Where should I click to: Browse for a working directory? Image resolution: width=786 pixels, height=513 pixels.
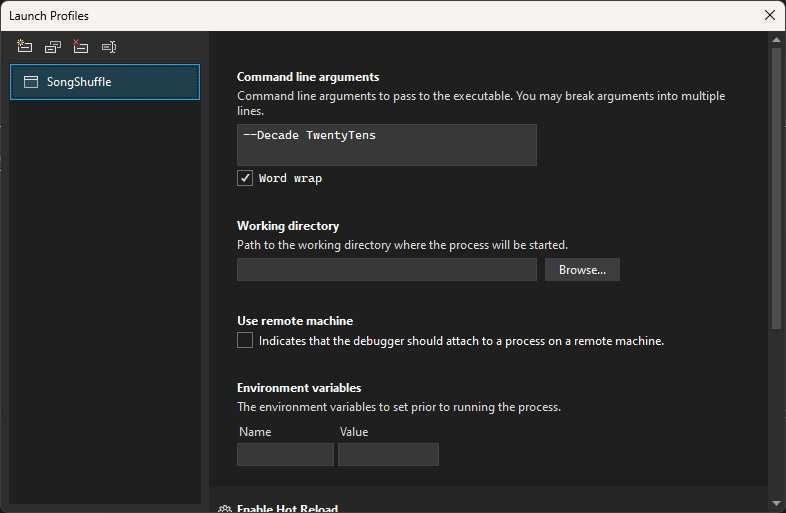[x=582, y=270]
